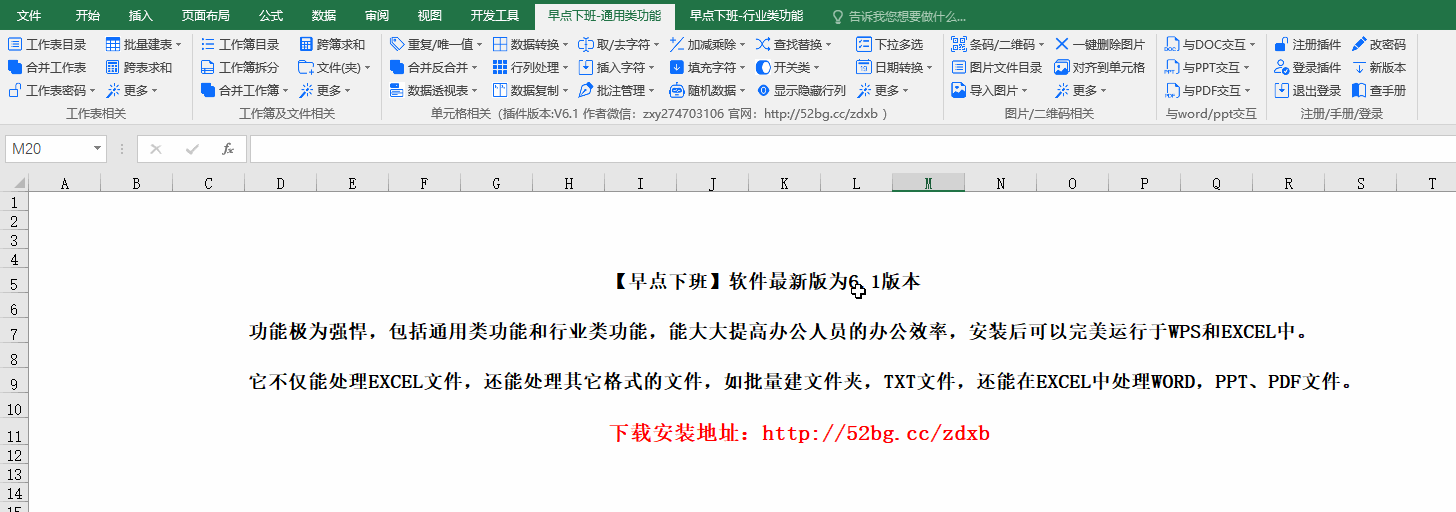Switch to the 页面布局 Page Layout tab
1456x512 pixels.
[205, 16]
